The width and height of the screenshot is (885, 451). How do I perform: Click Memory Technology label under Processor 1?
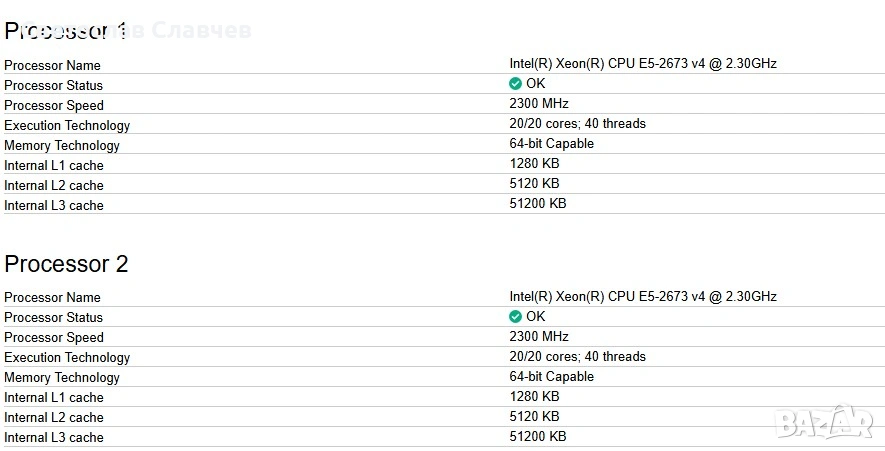62,145
